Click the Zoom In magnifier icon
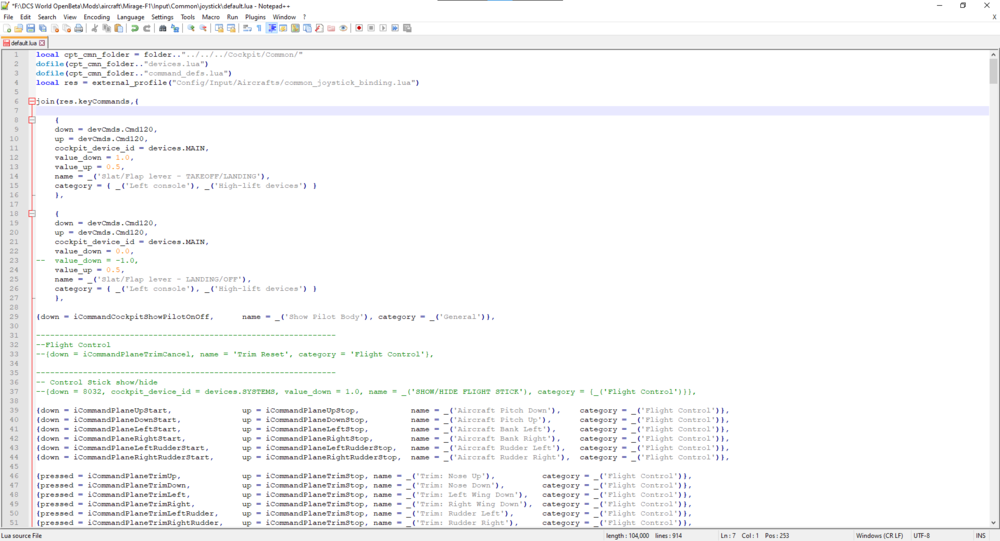The width and height of the screenshot is (1000, 541). tap(191, 28)
